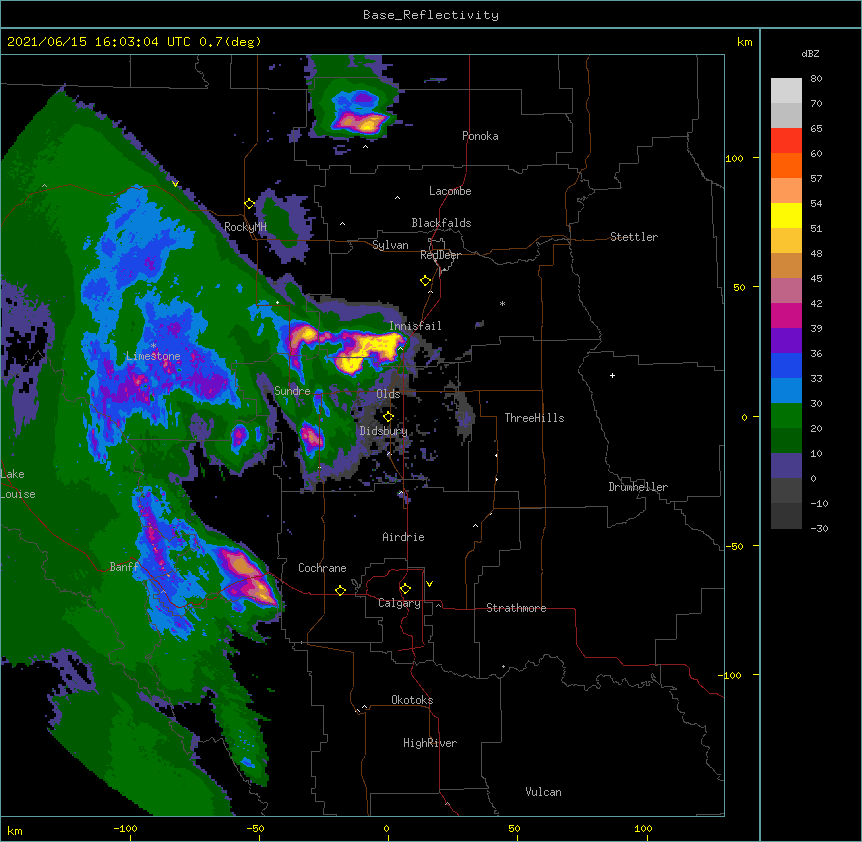Image resolution: width=862 pixels, height=842 pixels.
Task: Click the blue 36-33 dBZ legend swatch
Action: click(x=786, y=365)
